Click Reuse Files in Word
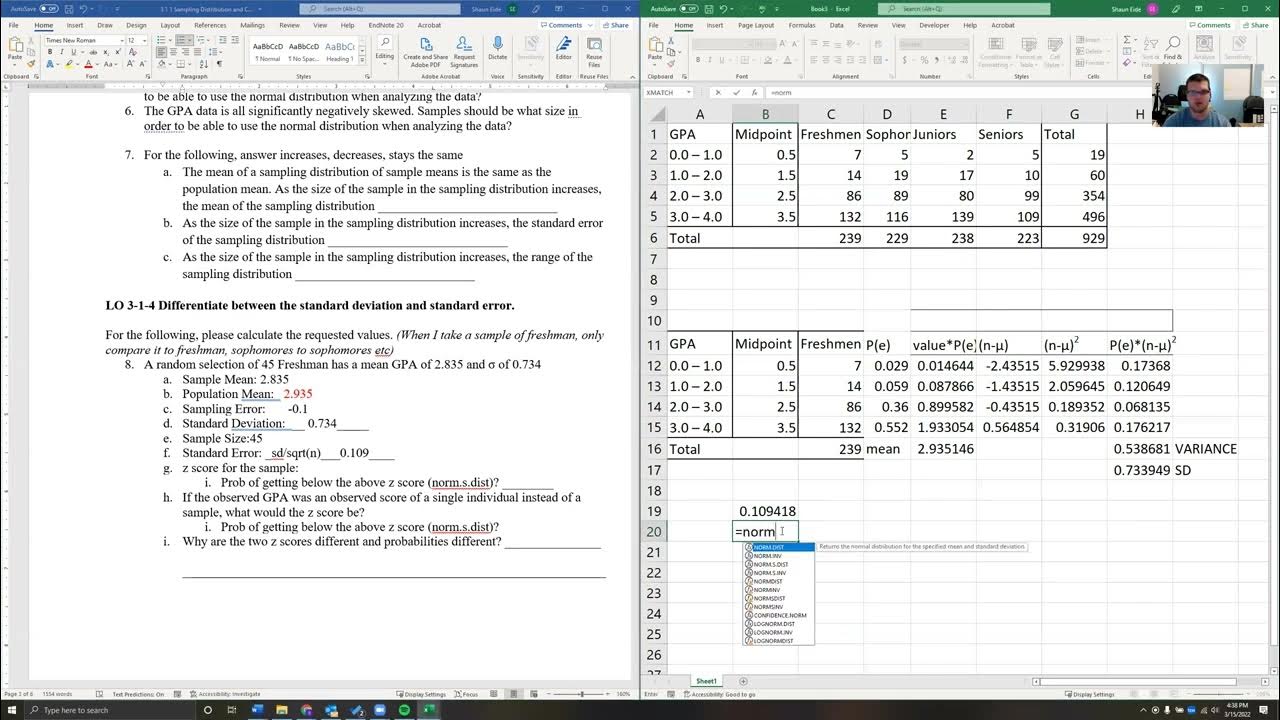Screen dimensions: 1280x720 click(594, 50)
